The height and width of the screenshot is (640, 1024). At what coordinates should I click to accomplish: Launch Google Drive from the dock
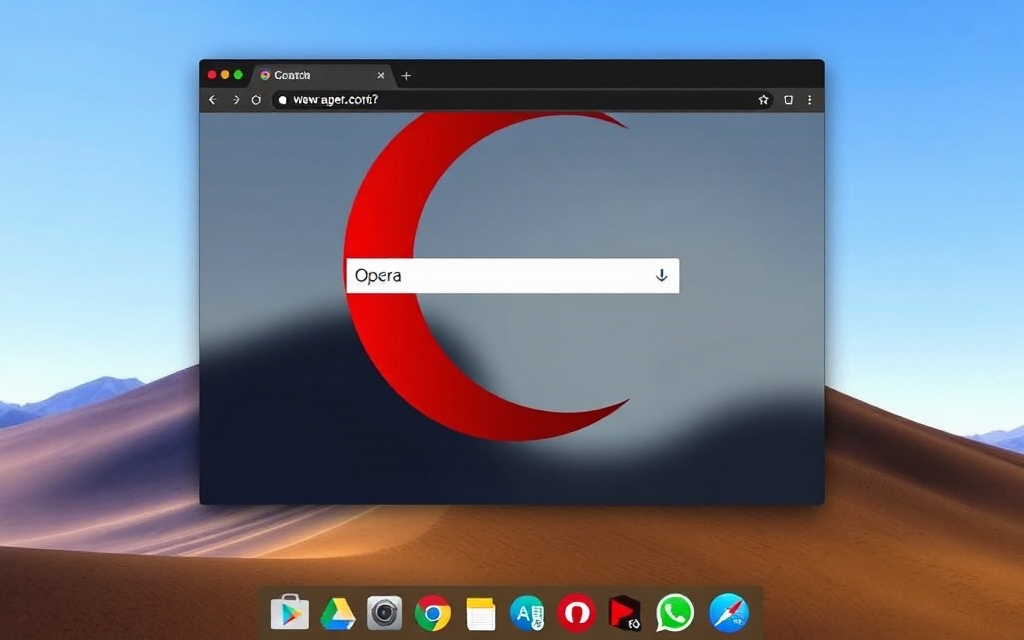[x=338, y=614]
